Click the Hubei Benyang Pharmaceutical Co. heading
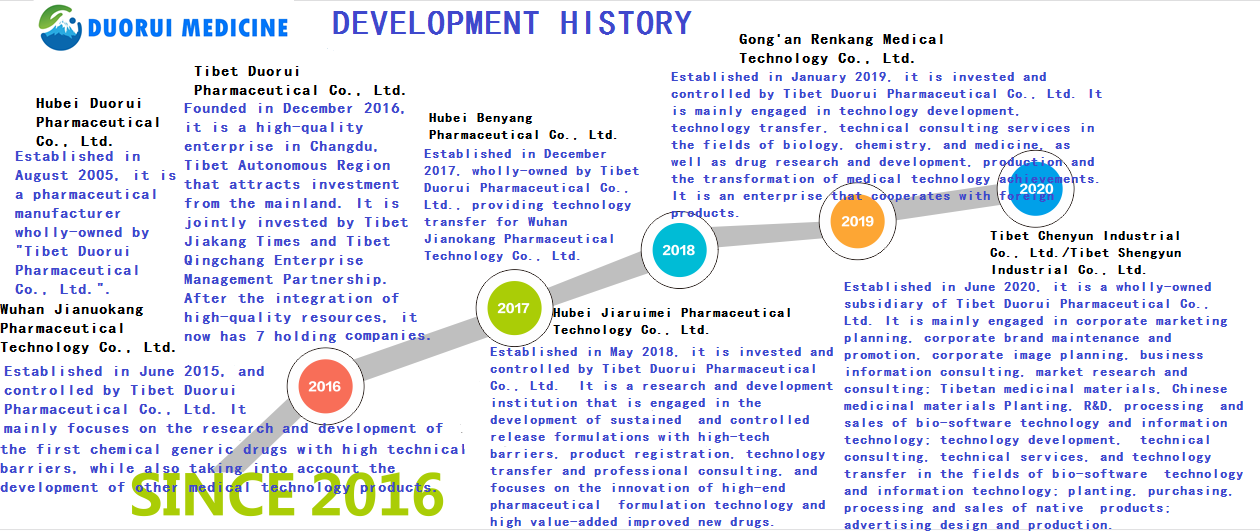Image resolution: width=1260 pixels, height=531 pixels. coord(522,126)
